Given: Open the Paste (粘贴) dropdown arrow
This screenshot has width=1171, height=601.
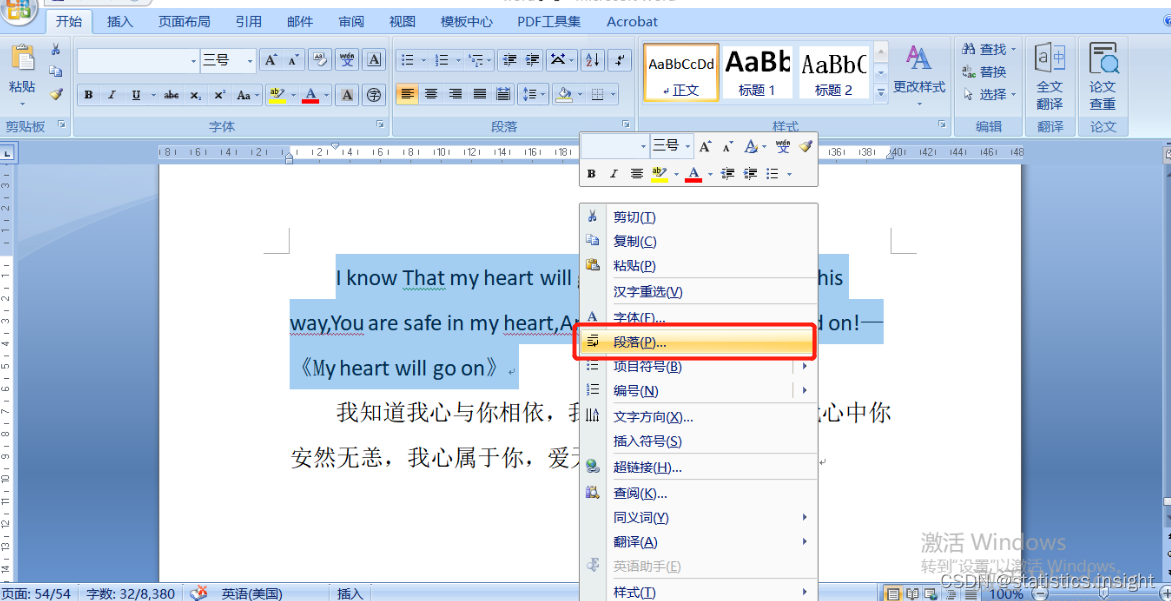Looking at the screenshot, I should click(22, 105).
